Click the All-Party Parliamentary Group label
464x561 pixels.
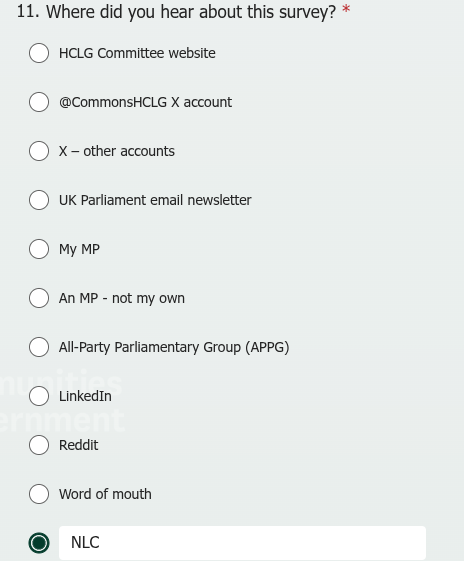174,348
